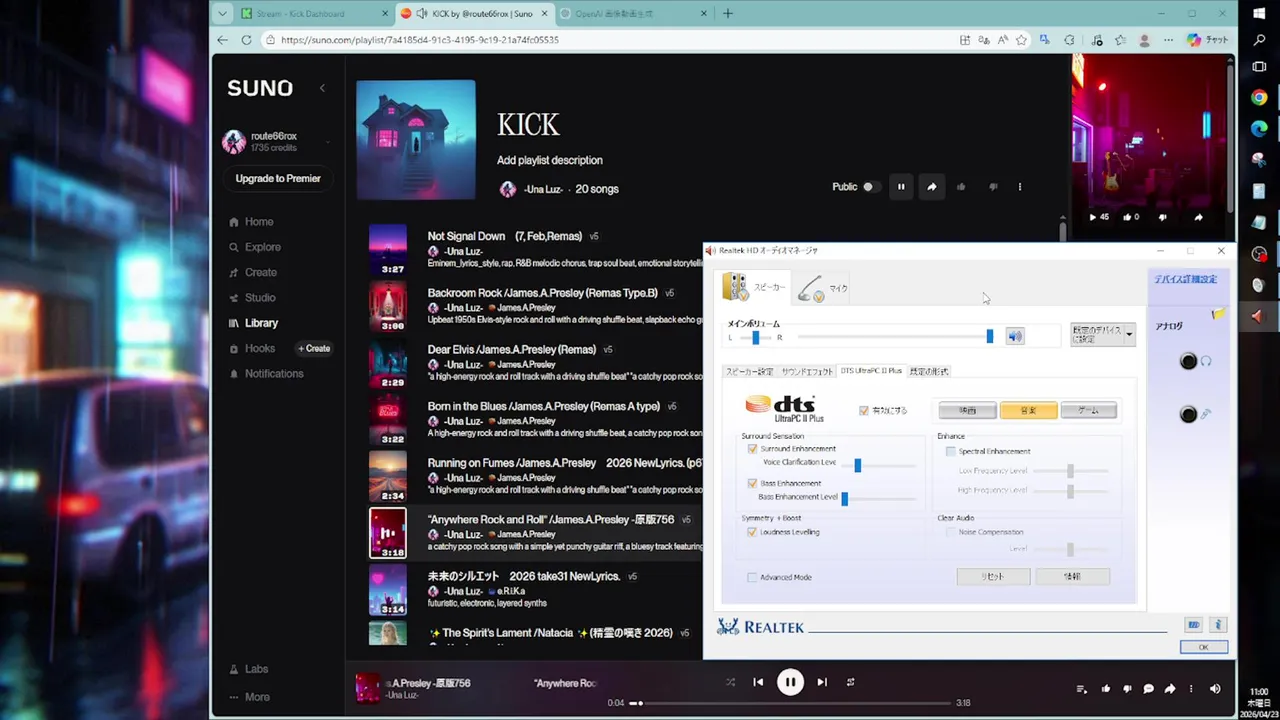The width and height of the screenshot is (1280, 720).
Task: Click Bass Enhancement Level slider handle
Action: pyautogui.click(x=845, y=499)
